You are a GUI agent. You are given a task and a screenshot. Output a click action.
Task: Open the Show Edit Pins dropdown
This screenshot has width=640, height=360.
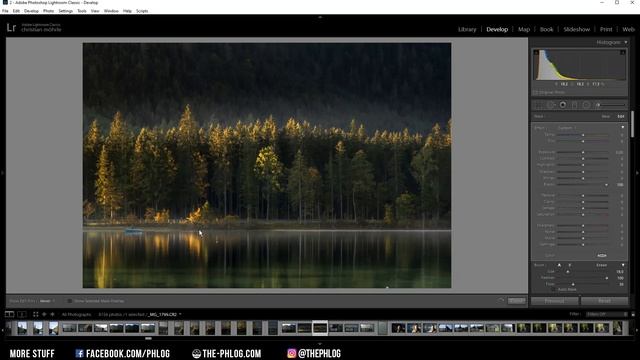[47, 301]
